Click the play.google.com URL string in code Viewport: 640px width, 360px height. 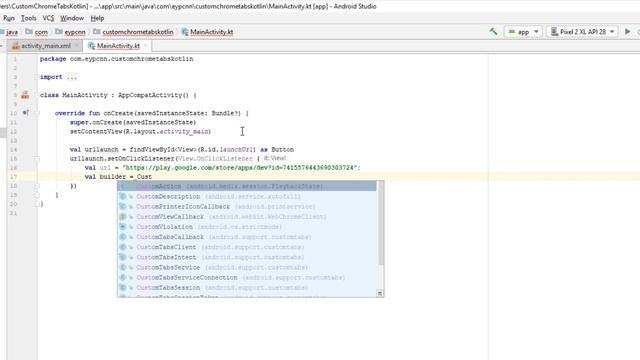coord(241,168)
